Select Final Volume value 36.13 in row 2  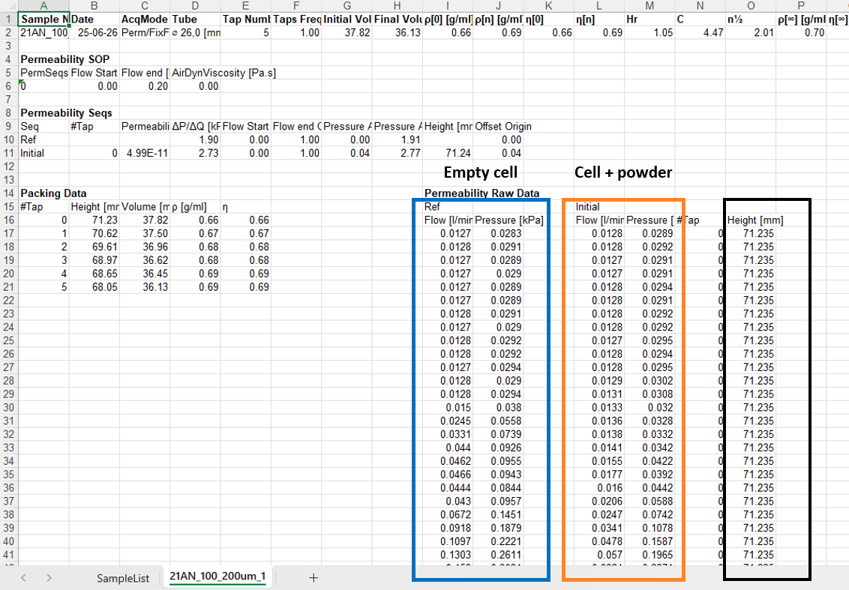pos(397,32)
